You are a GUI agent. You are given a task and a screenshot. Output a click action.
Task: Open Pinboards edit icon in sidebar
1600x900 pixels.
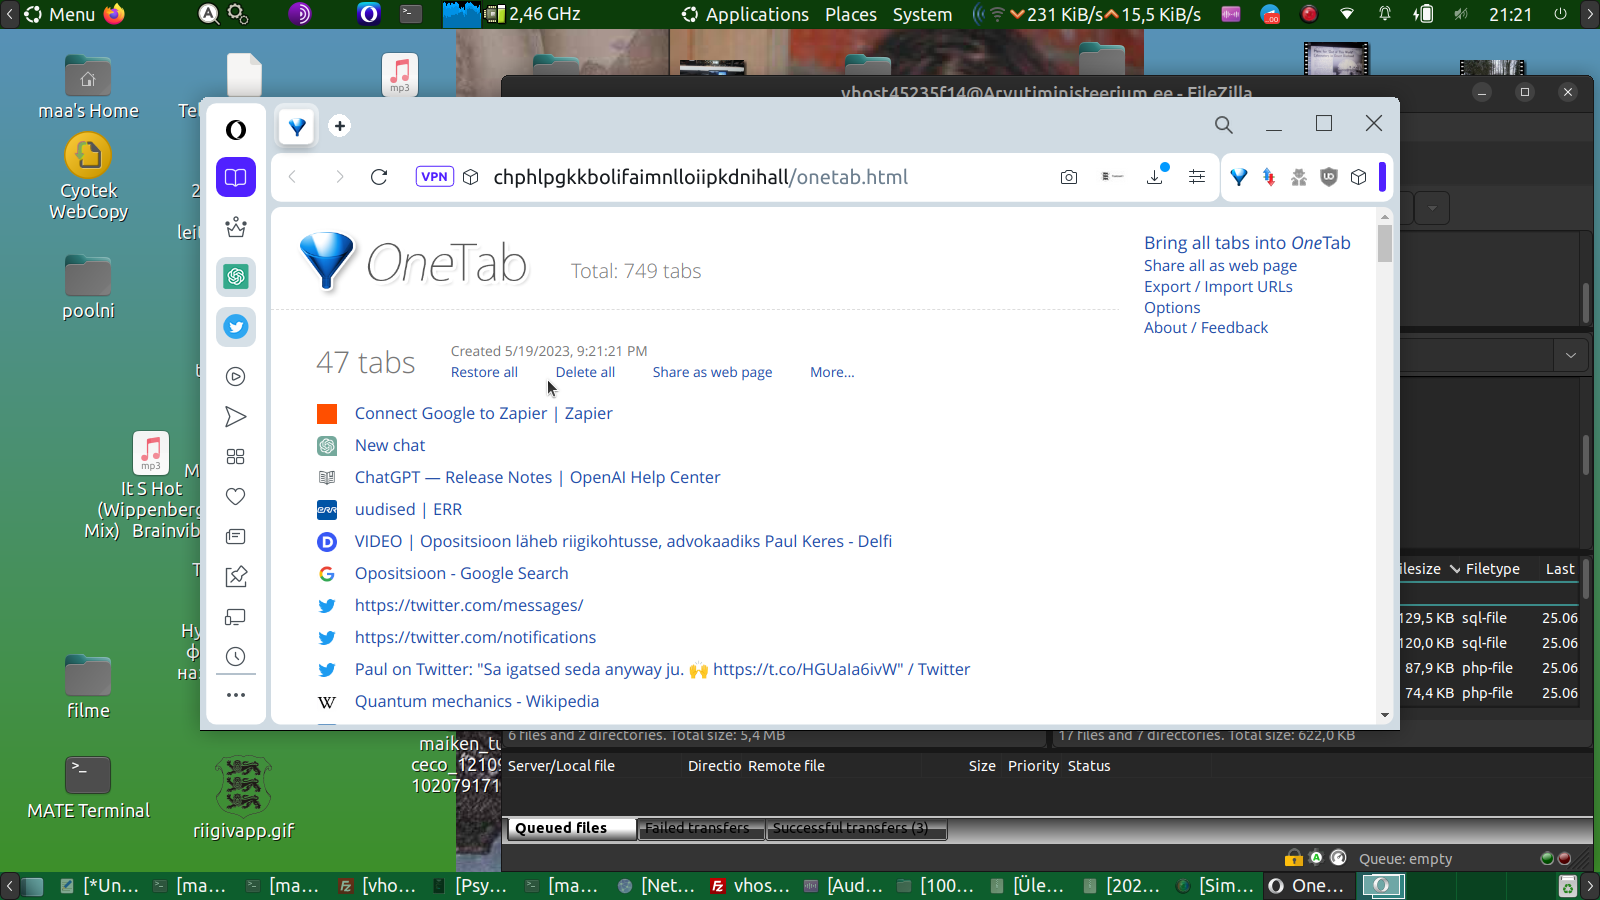point(236,577)
